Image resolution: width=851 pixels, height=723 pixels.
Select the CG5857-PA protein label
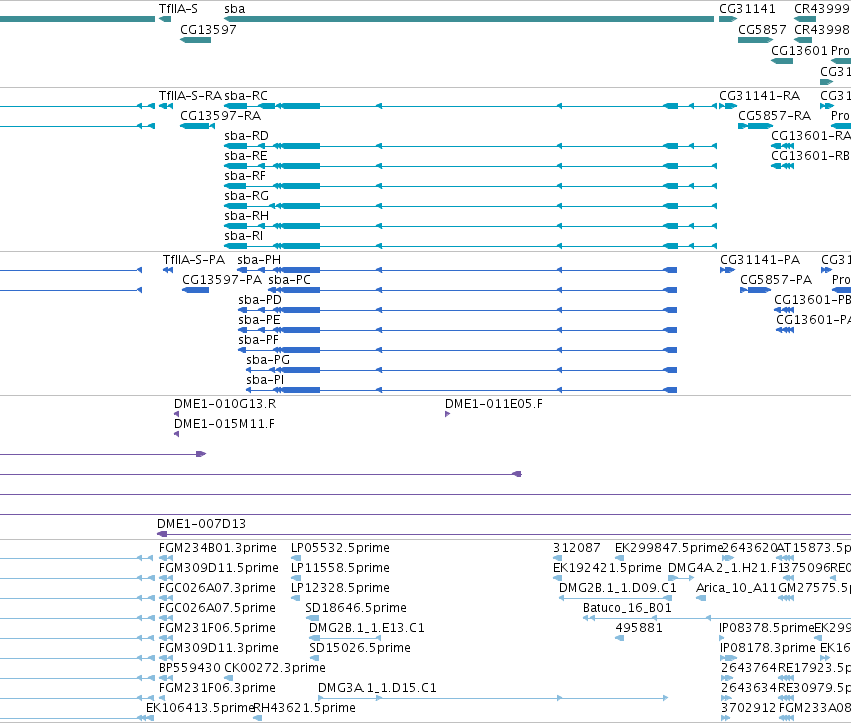[x=776, y=280]
